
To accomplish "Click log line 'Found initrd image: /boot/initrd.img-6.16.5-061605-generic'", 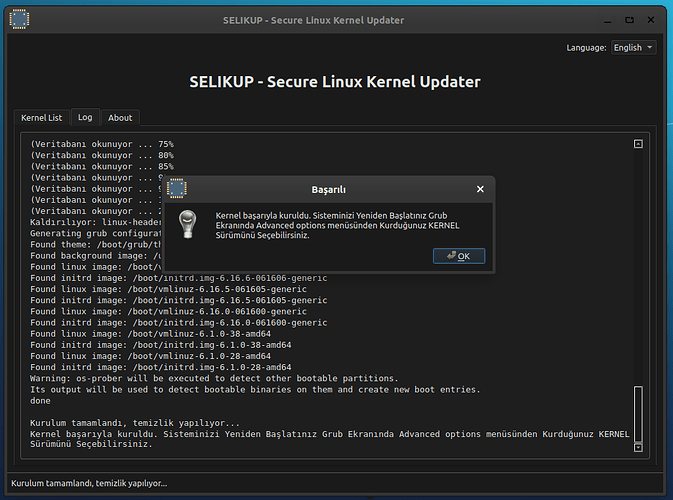I will 179,300.
